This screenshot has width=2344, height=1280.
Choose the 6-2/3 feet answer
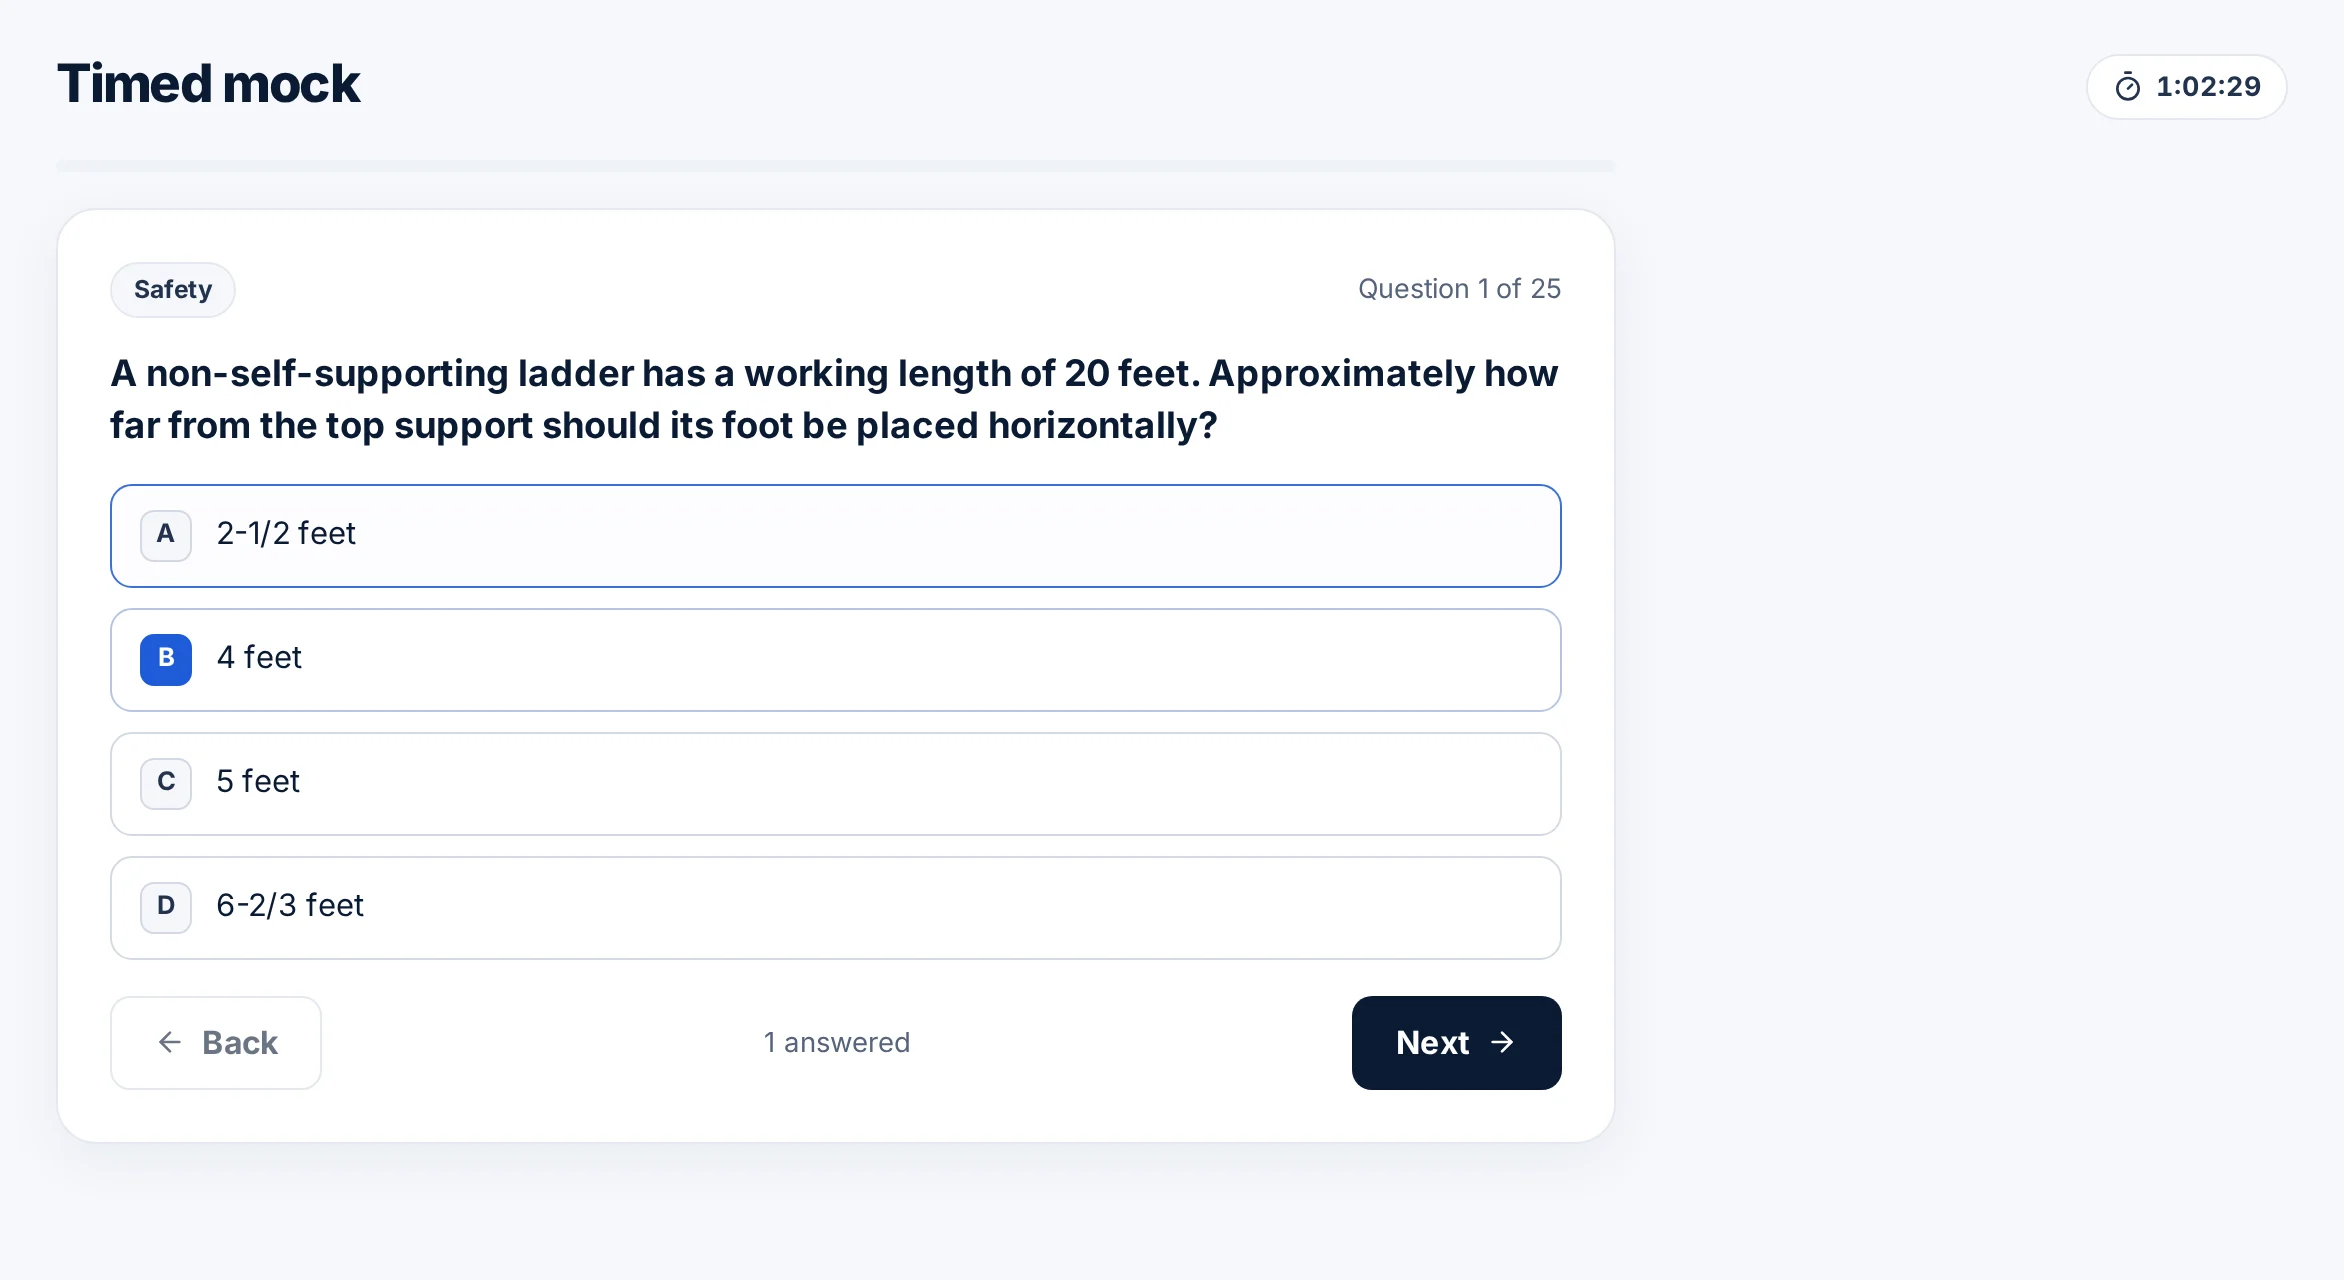coord(836,908)
